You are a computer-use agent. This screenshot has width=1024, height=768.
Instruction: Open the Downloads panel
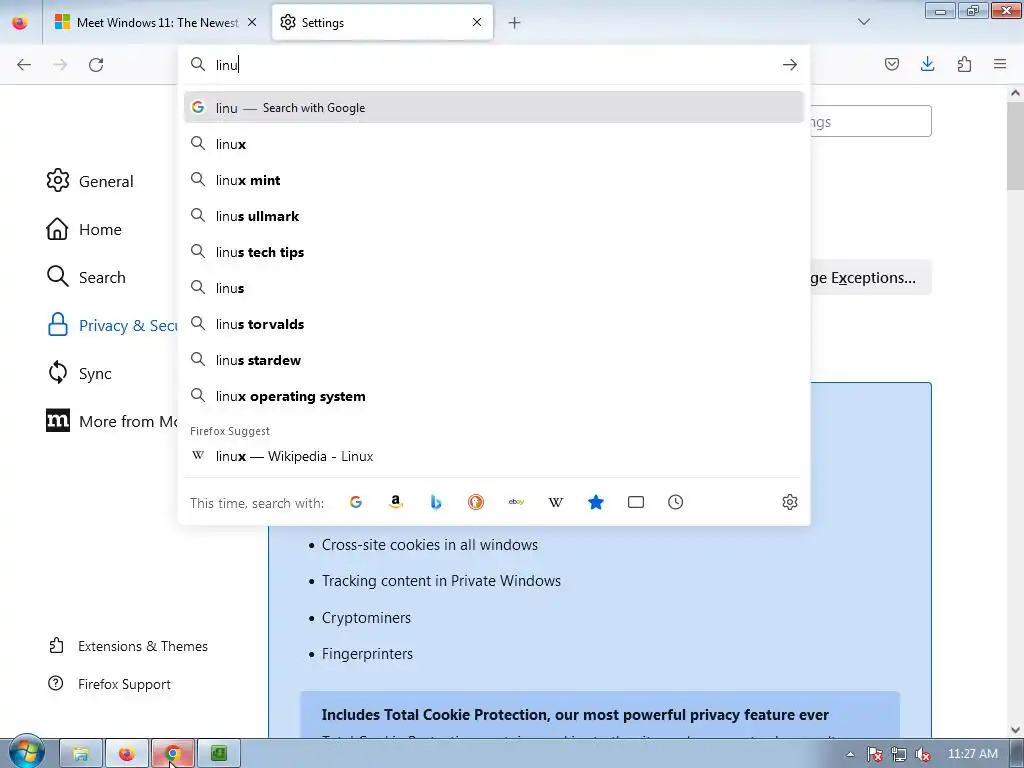927,64
